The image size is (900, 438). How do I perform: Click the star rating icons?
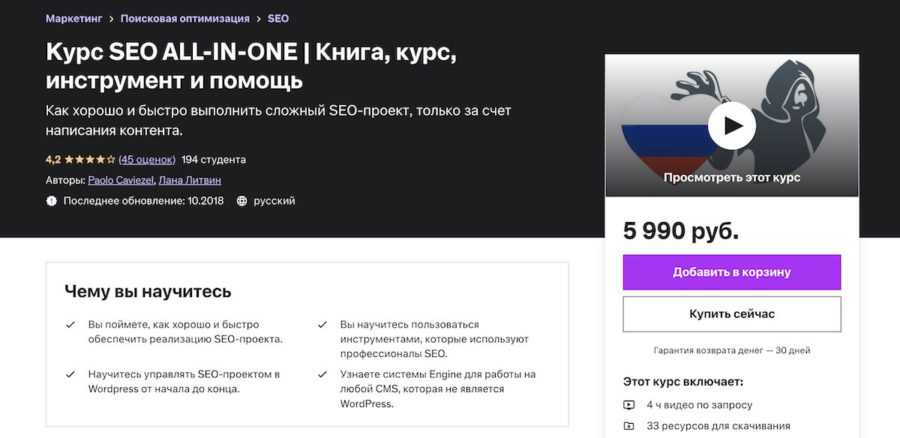click(x=90, y=159)
